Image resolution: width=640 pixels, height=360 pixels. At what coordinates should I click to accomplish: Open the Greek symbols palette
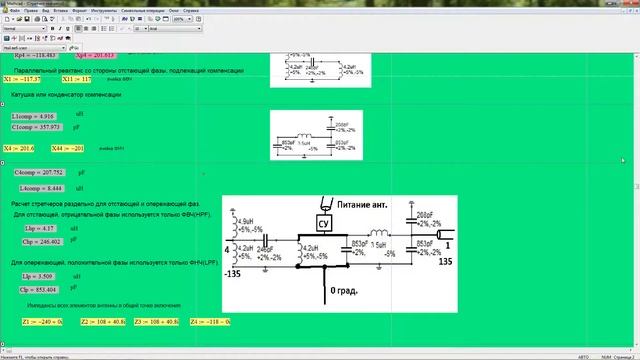pos(60,38)
